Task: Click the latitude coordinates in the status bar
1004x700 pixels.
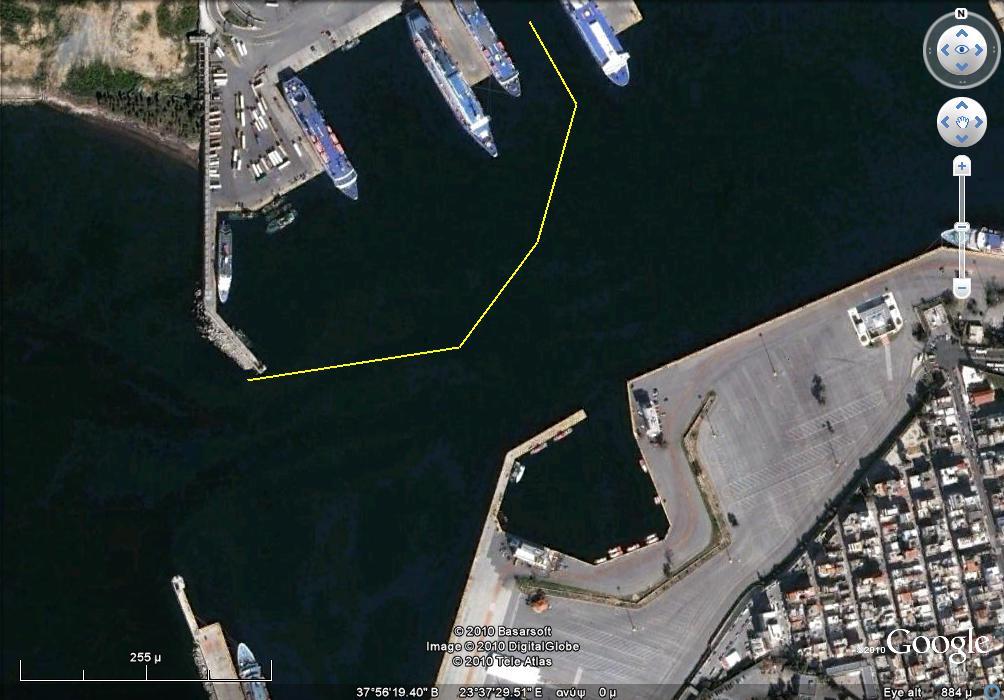Action: pyautogui.click(x=397, y=692)
